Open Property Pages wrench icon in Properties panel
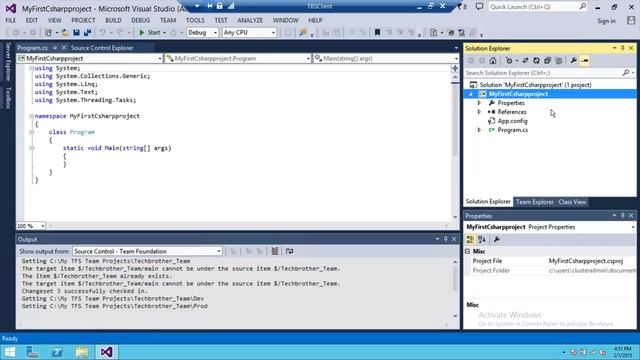The height and width of the screenshot is (360, 640). tap(497, 240)
